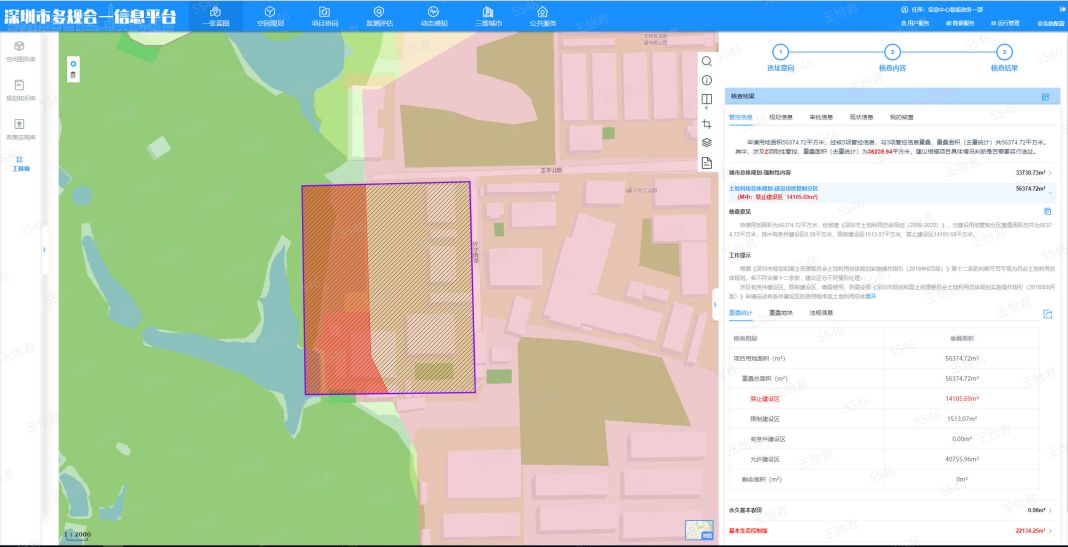The height and width of the screenshot is (547, 1068).
Task: Open the map layers stack icon
Action: [706, 142]
